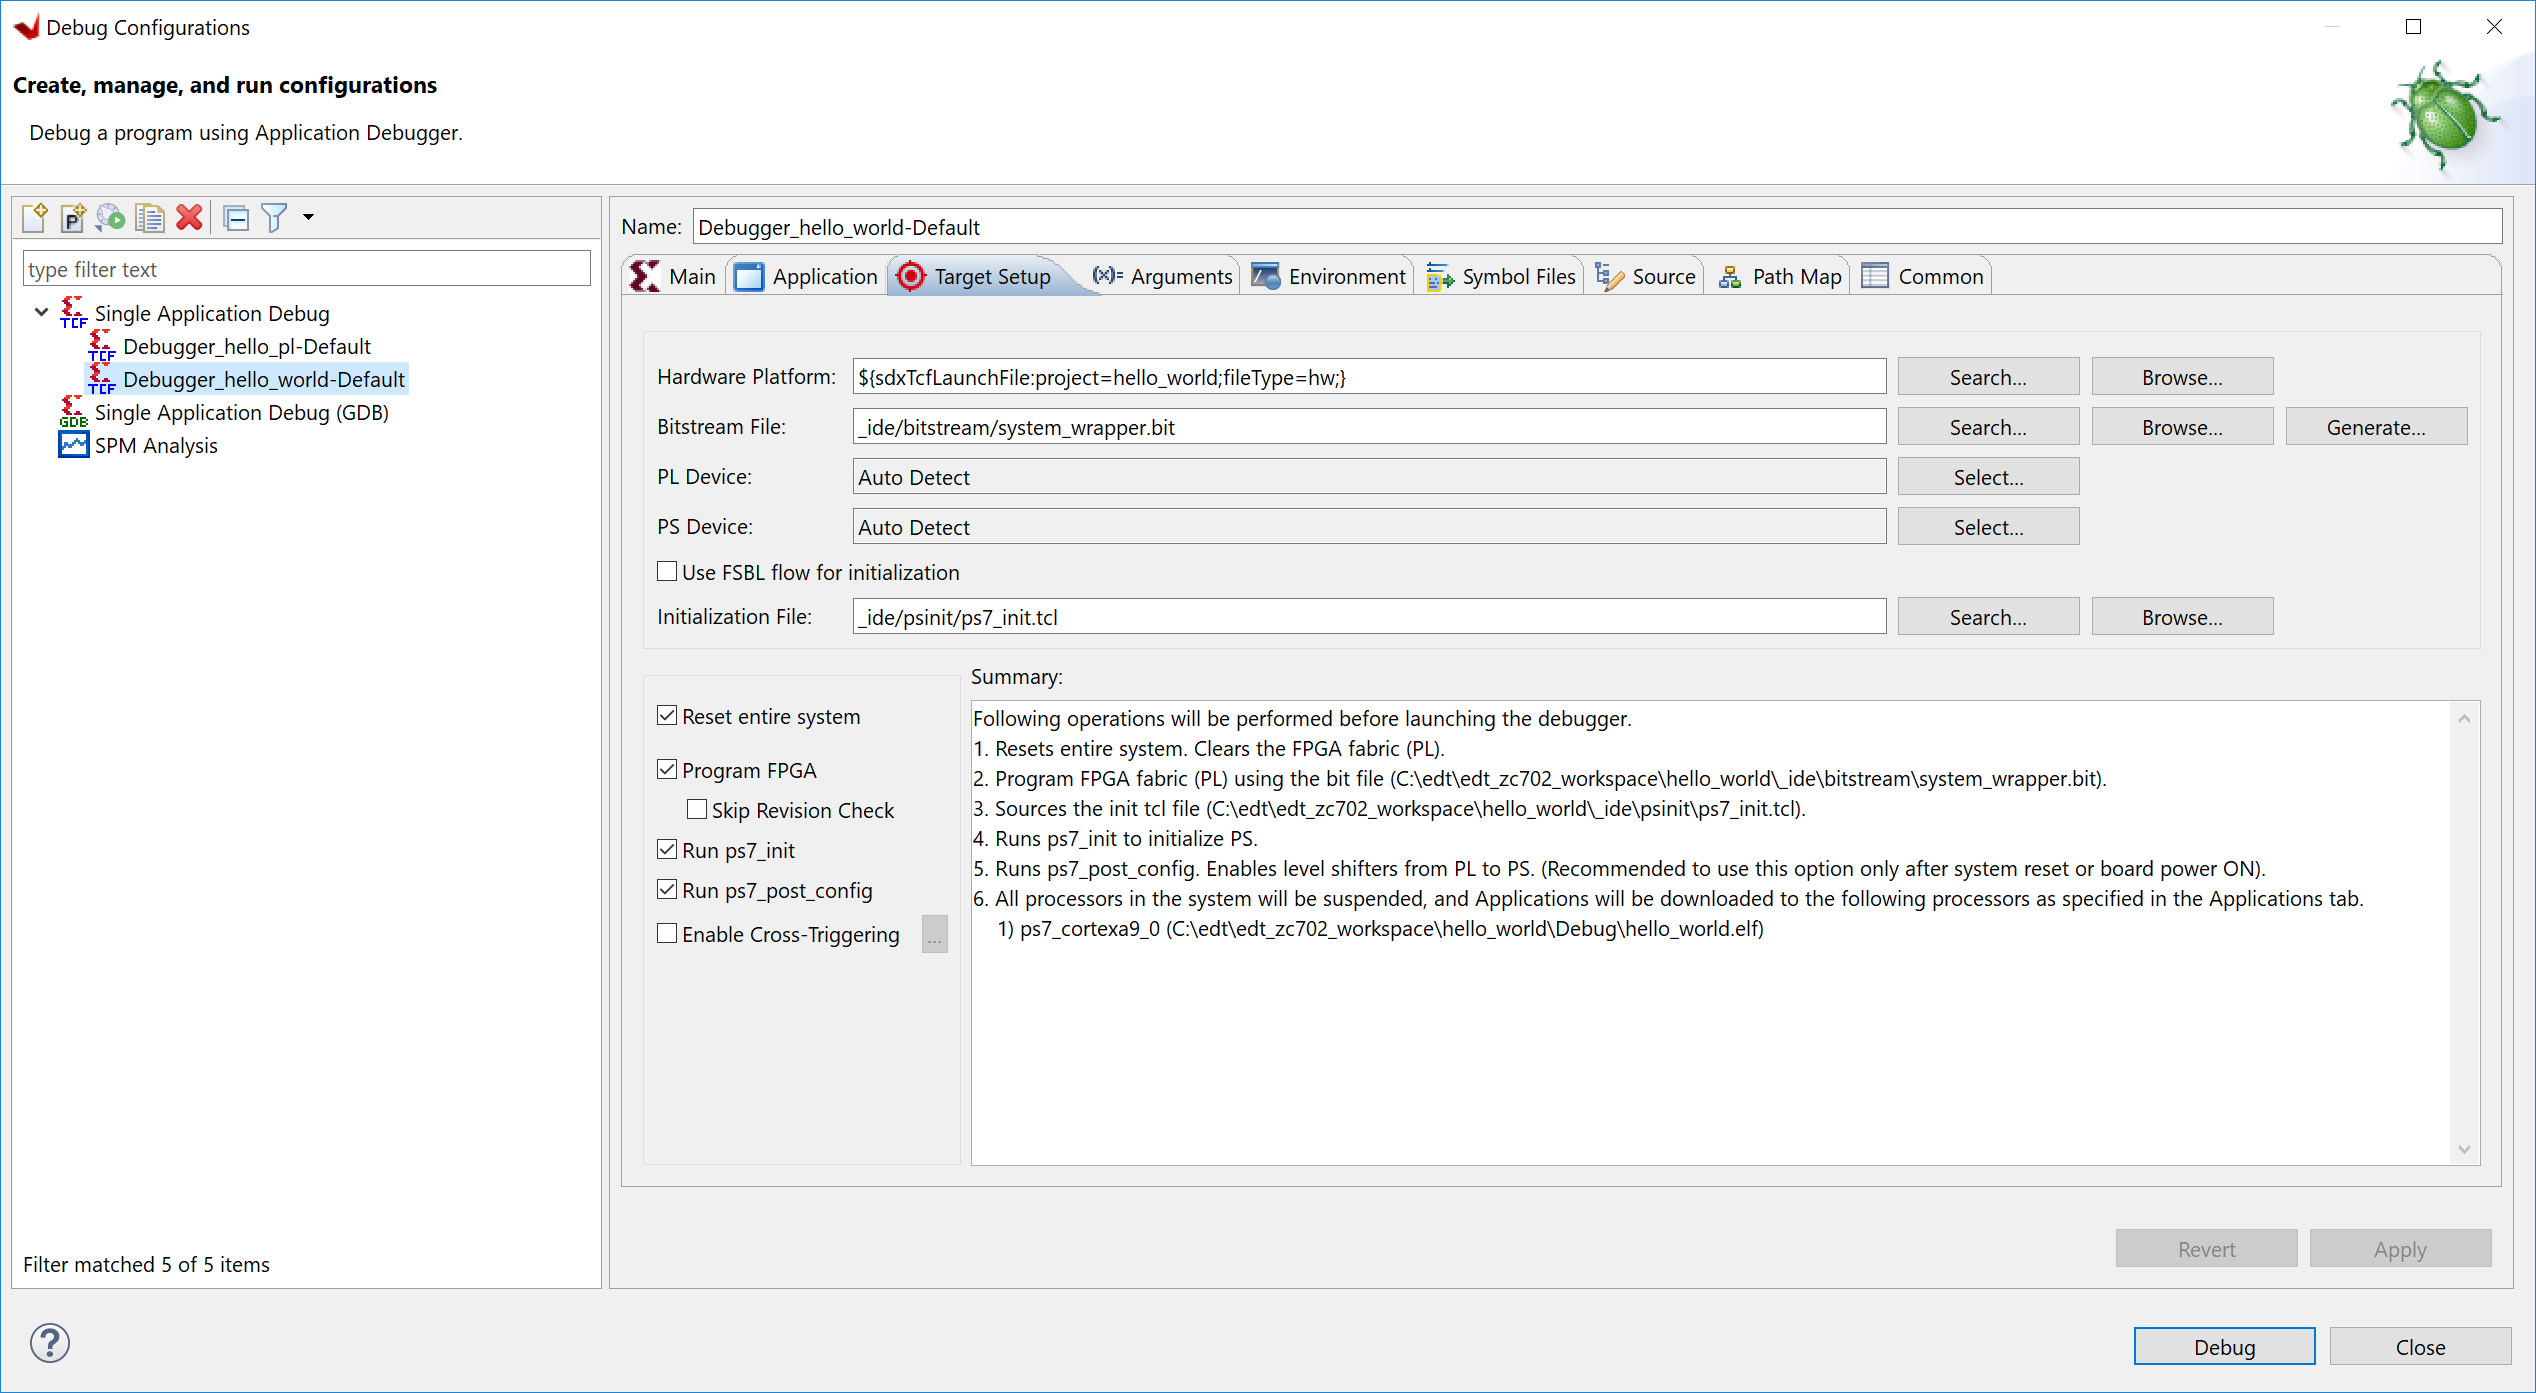Enable Skip Revision Check checkbox
Image resolution: width=2536 pixels, height=1393 pixels.
tap(697, 809)
